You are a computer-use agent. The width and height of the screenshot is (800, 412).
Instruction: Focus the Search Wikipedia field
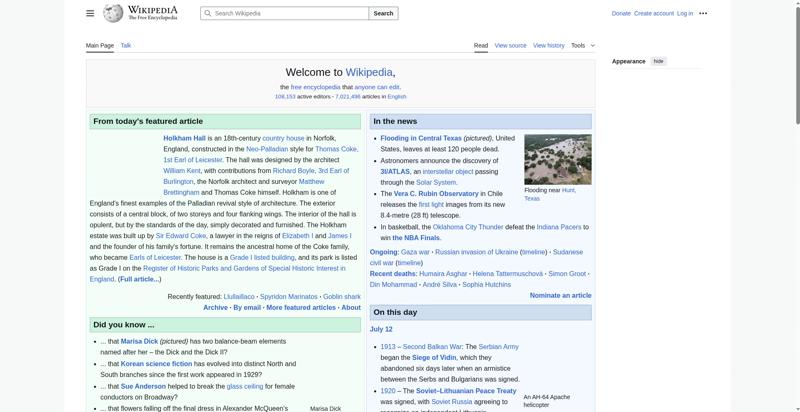point(285,13)
